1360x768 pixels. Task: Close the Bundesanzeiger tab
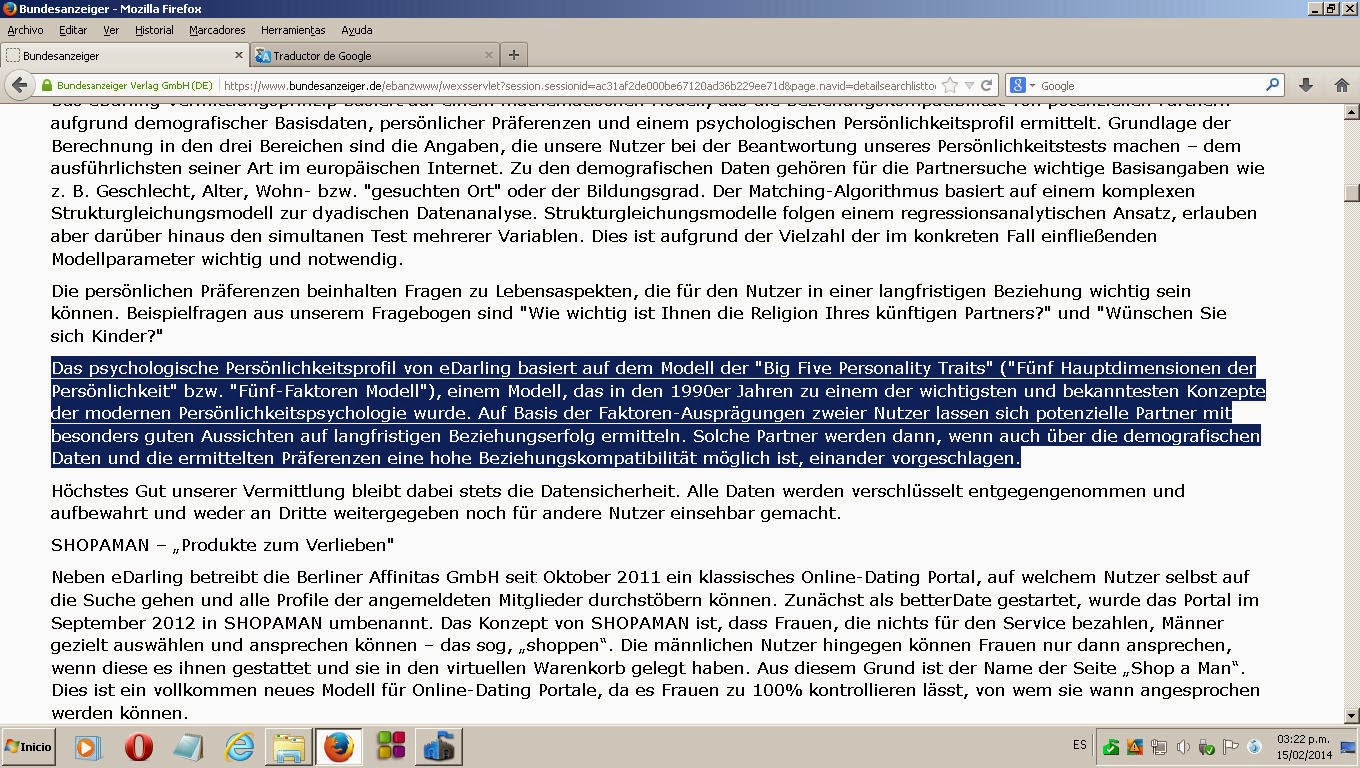point(239,55)
